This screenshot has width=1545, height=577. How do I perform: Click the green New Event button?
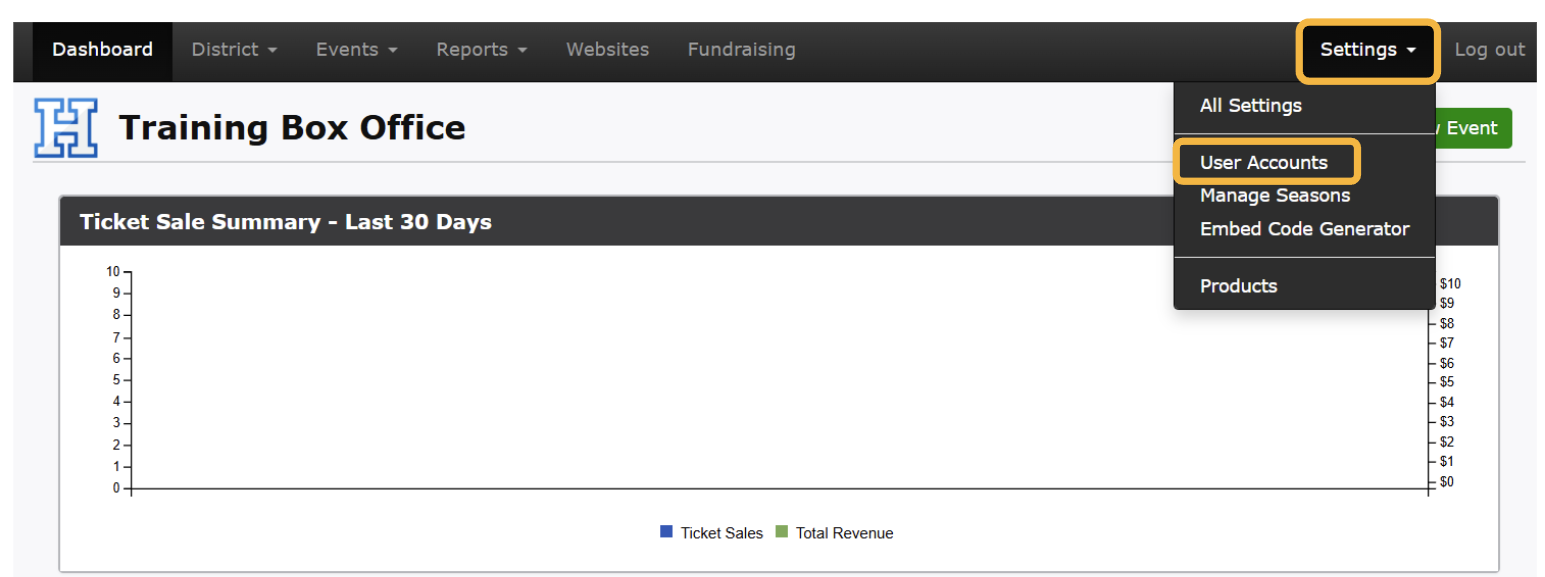pos(1473,128)
